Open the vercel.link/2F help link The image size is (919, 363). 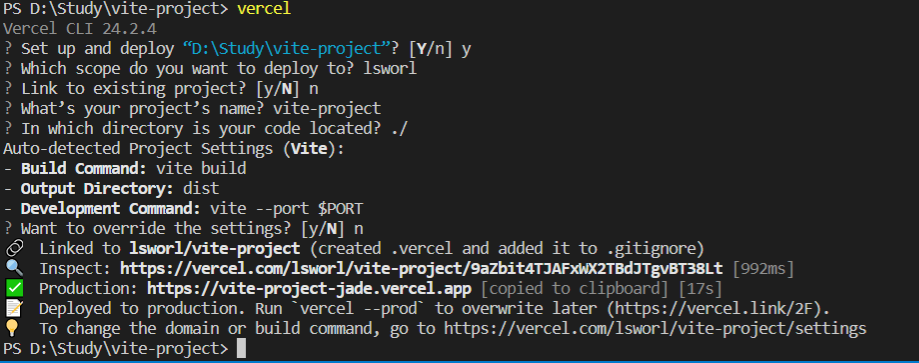[x=726, y=308]
